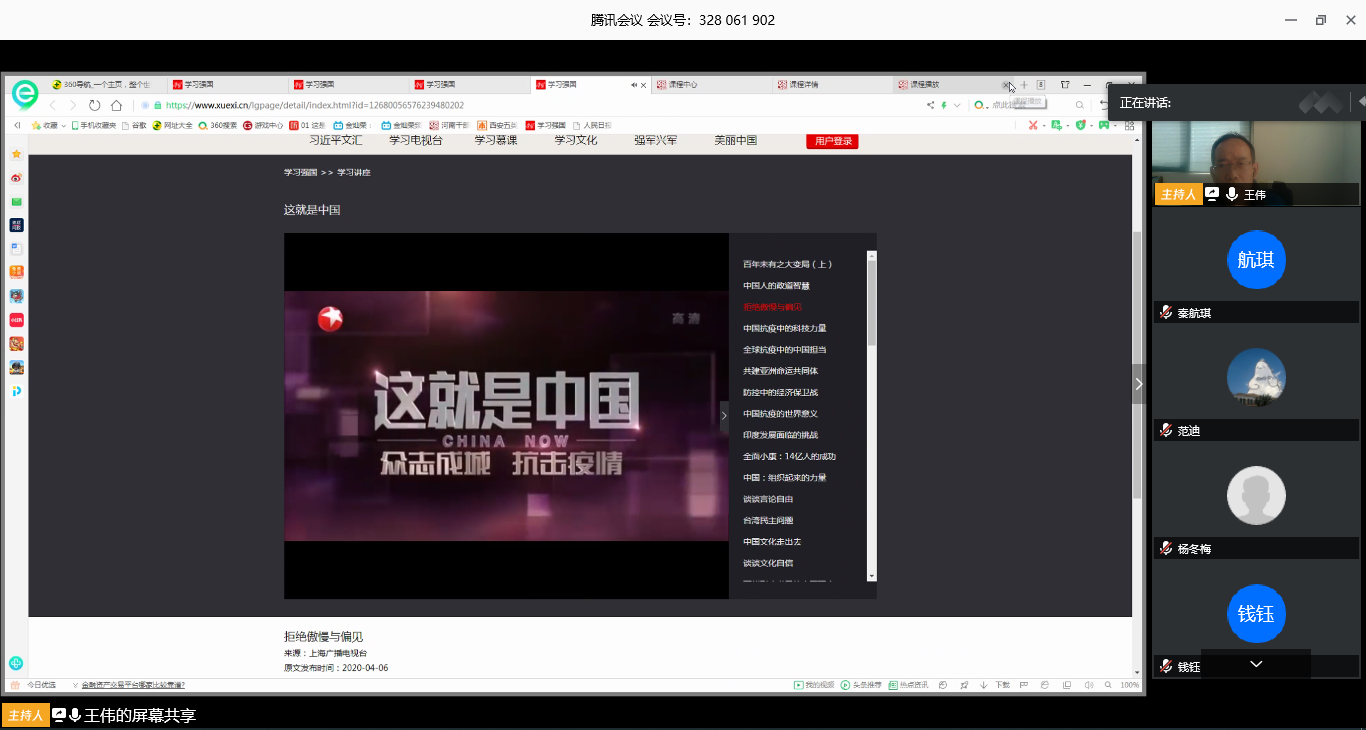Open the 学习慕课 navigation item
This screenshot has width=1366, height=730.
point(496,140)
